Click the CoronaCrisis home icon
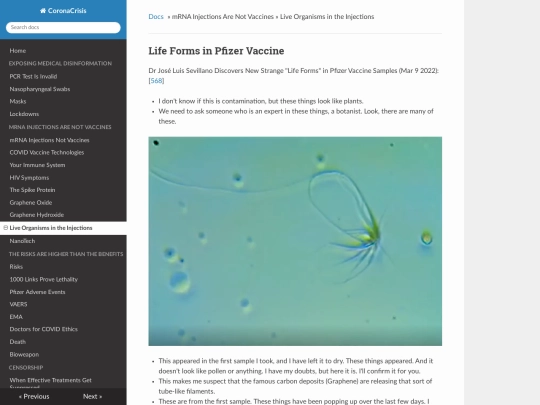Screen dimensions: 540x405 (43, 11)
